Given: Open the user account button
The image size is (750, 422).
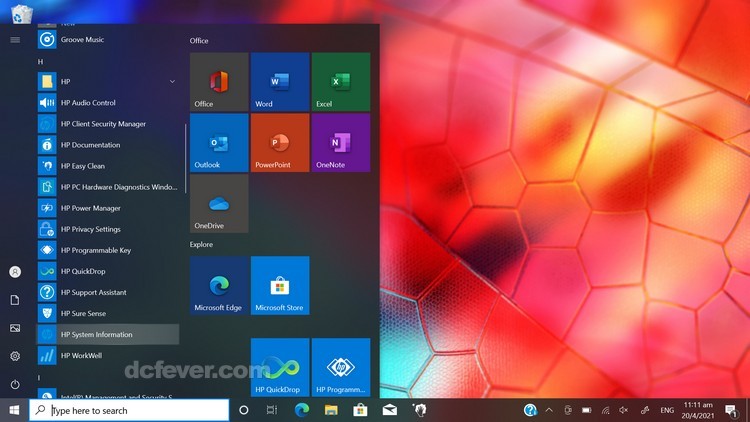Looking at the screenshot, I should point(15,272).
